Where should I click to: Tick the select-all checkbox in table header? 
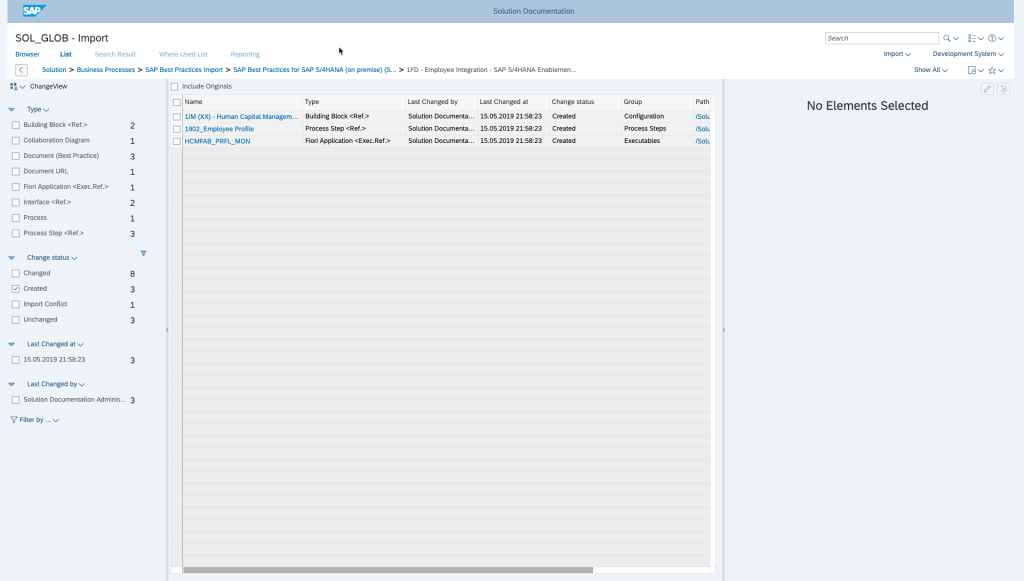176,102
